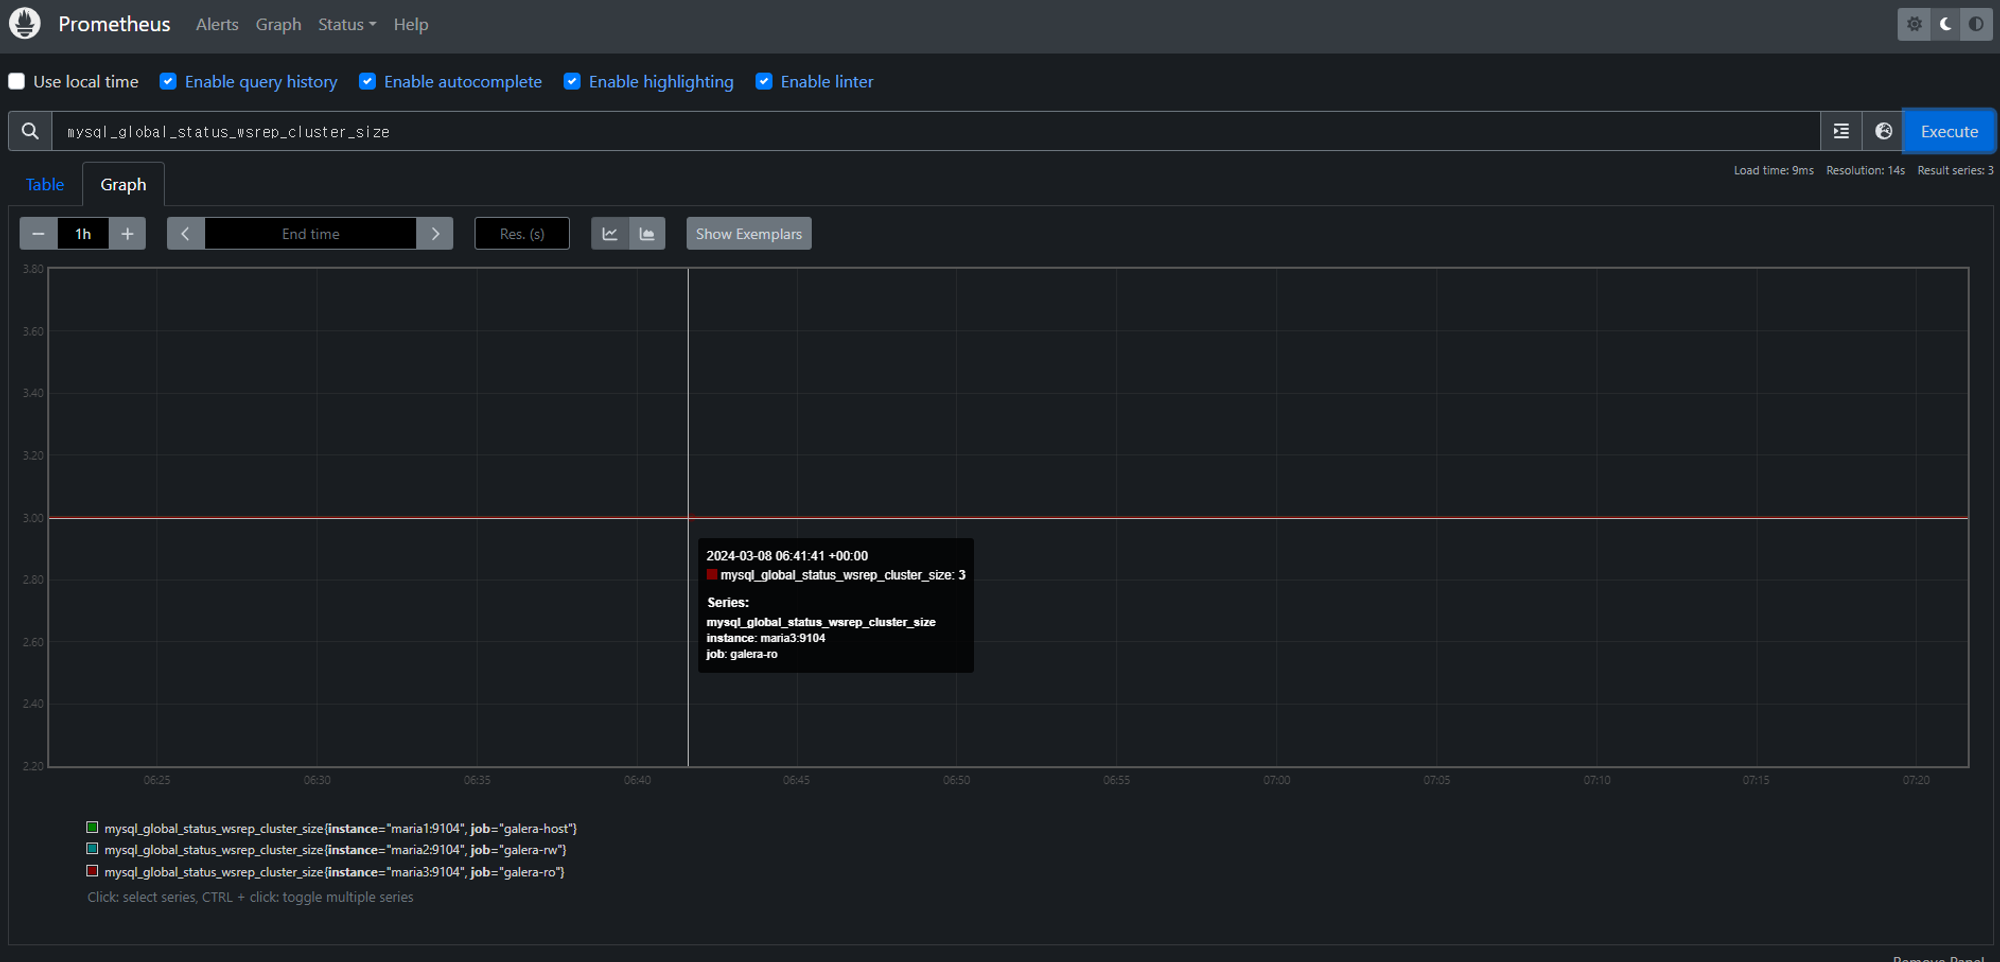Screen dimensions: 2000x962
Task: Click the Execute button
Action: coord(1949,131)
